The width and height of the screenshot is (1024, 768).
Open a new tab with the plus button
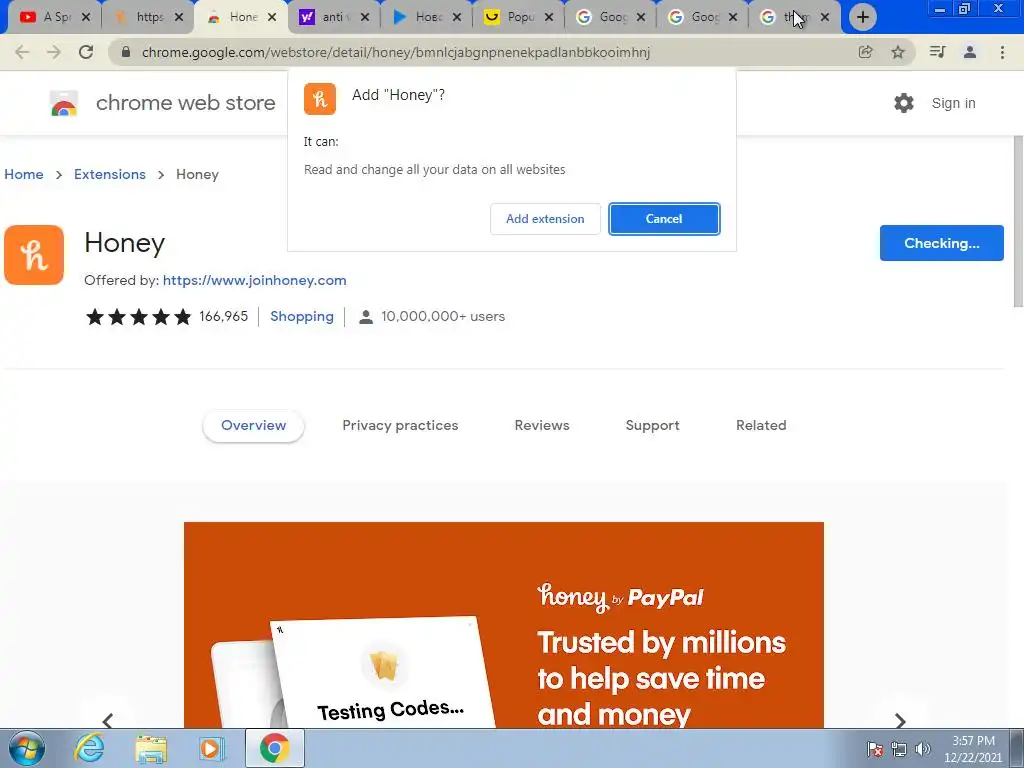click(863, 18)
